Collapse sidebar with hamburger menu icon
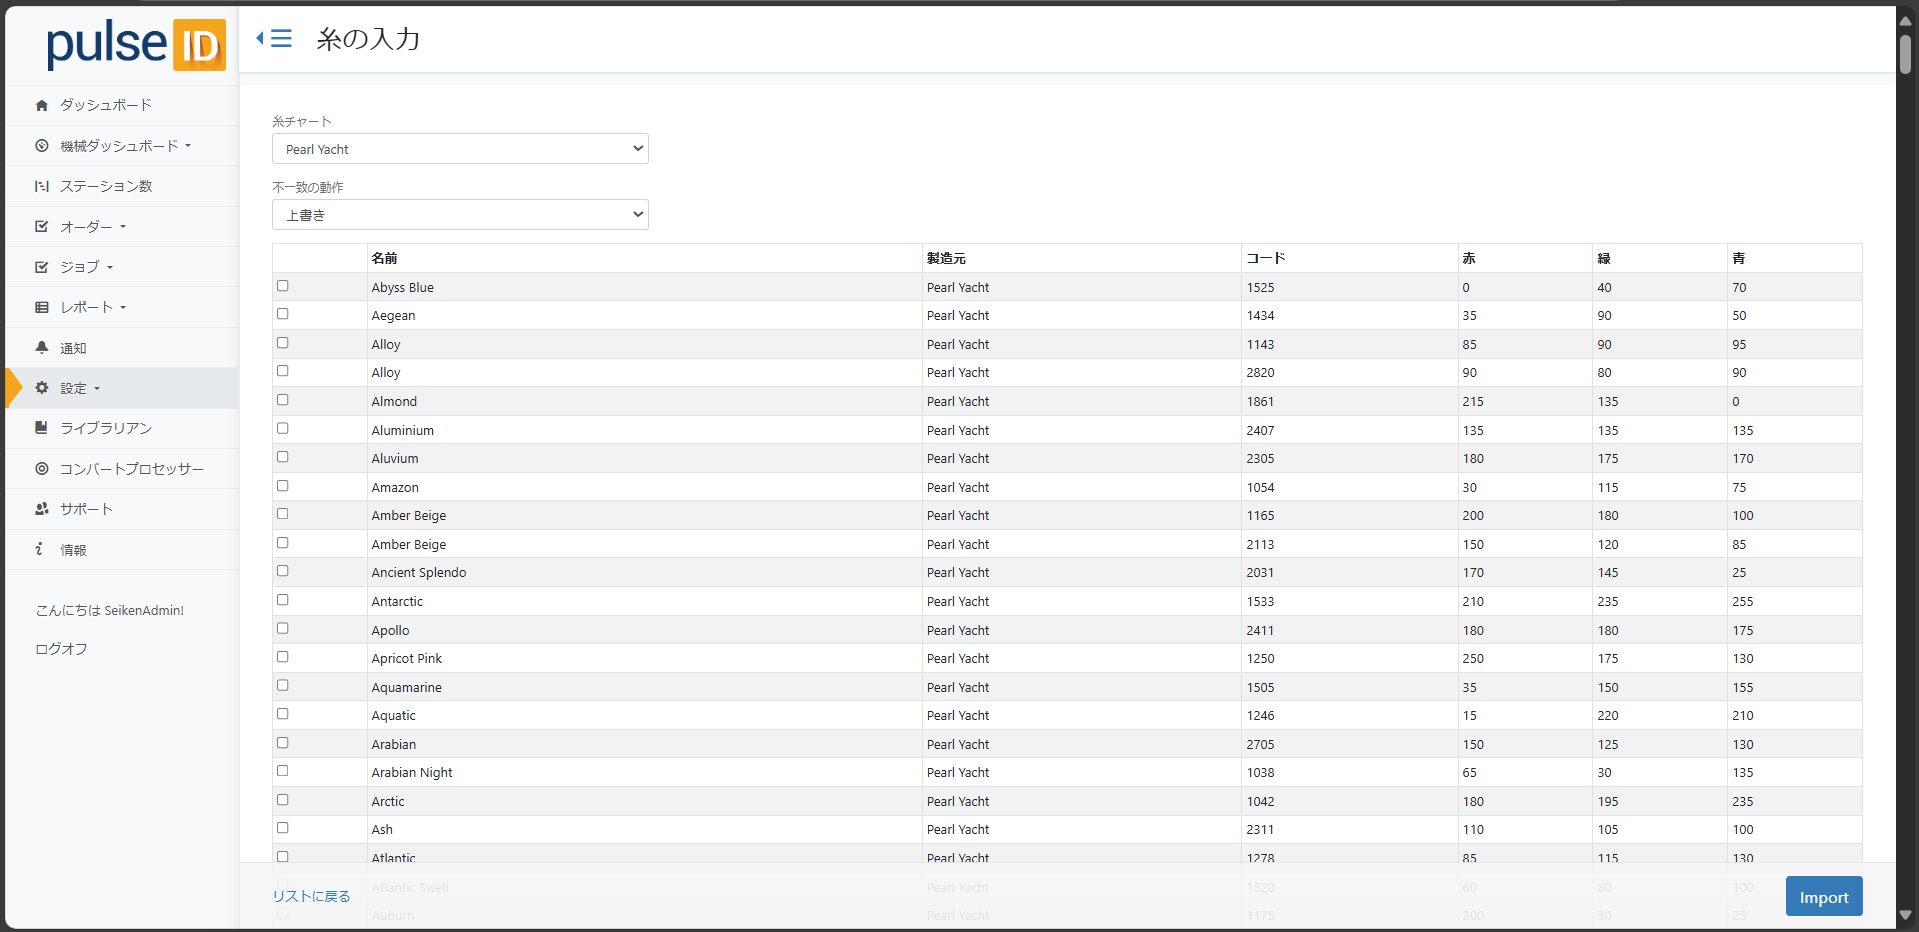This screenshot has height=932, width=1919. [x=274, y=38]
